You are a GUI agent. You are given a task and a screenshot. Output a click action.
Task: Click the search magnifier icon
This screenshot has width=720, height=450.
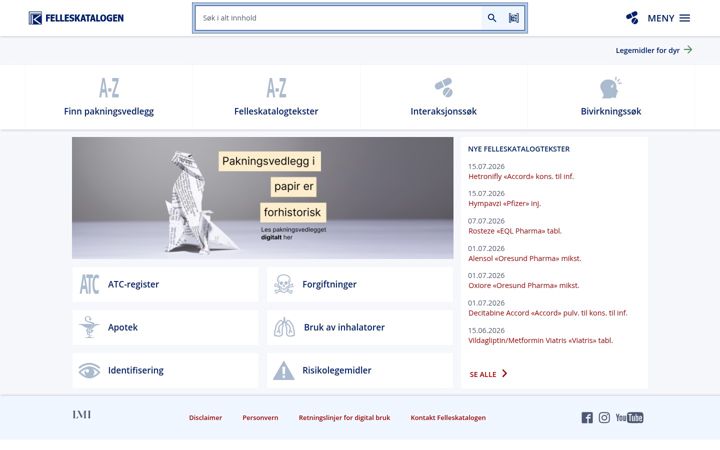[x=492, y=18]
